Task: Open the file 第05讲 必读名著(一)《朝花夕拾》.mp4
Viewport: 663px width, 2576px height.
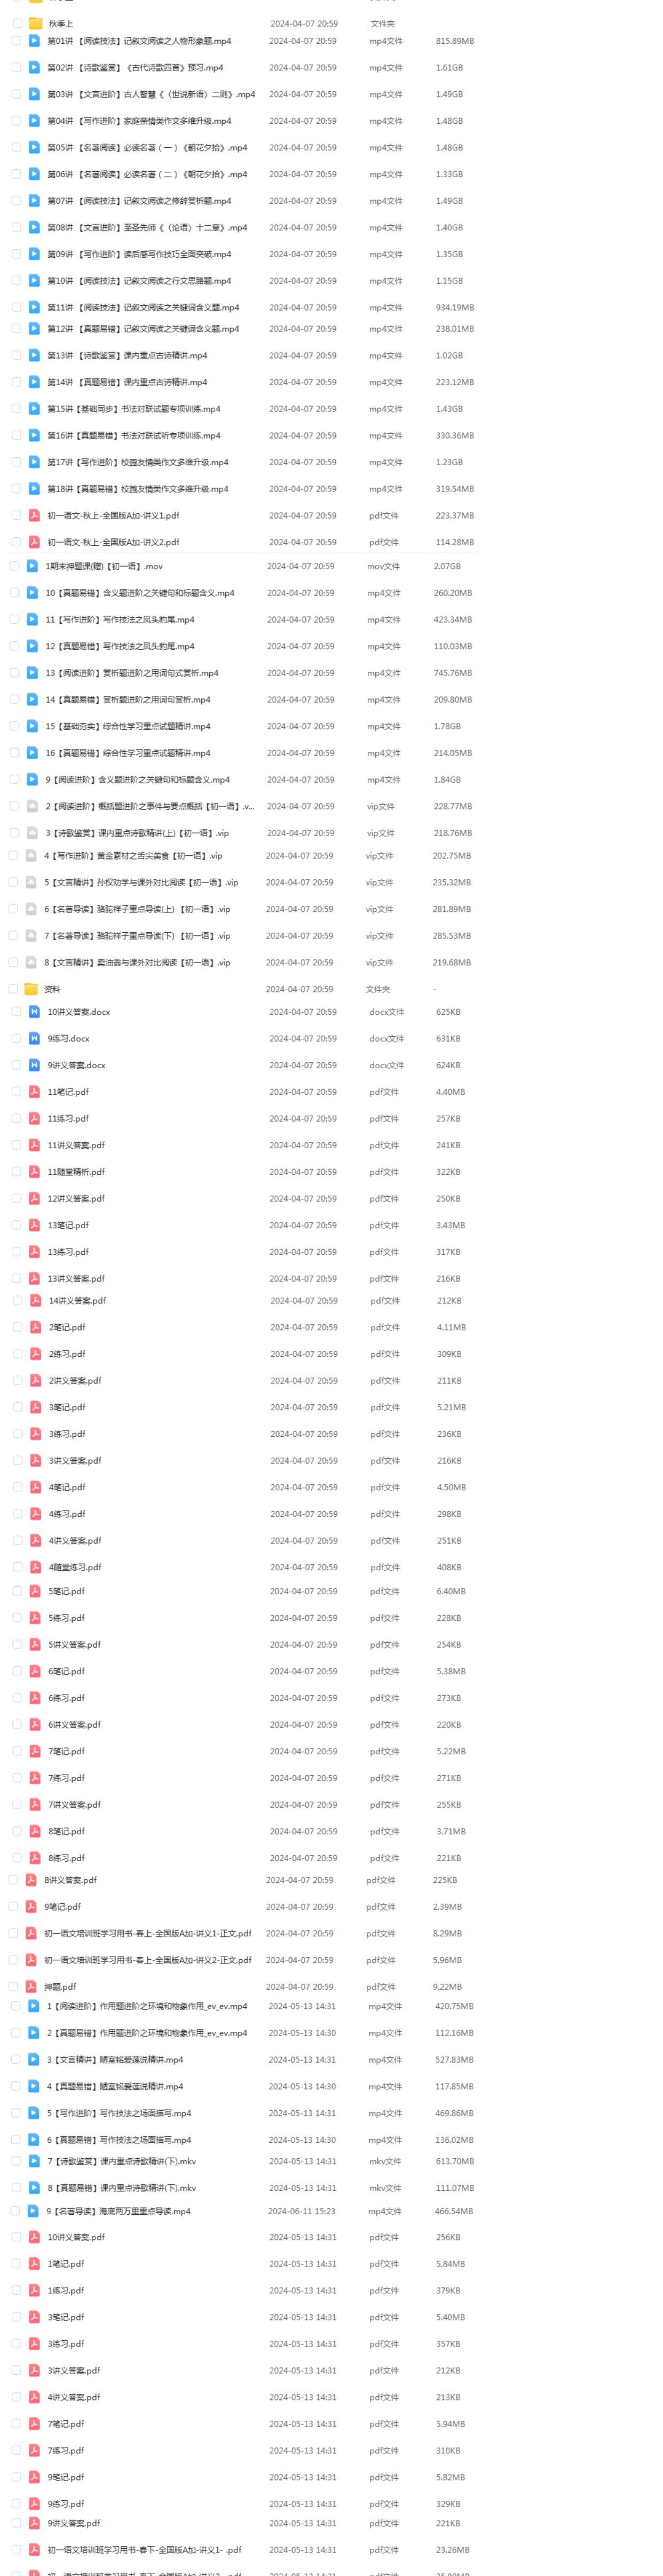Action: 147,148
